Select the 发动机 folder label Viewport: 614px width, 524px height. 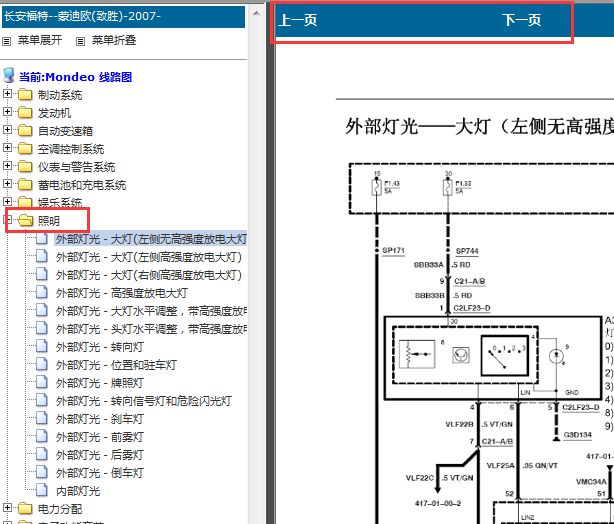point(54,113)
